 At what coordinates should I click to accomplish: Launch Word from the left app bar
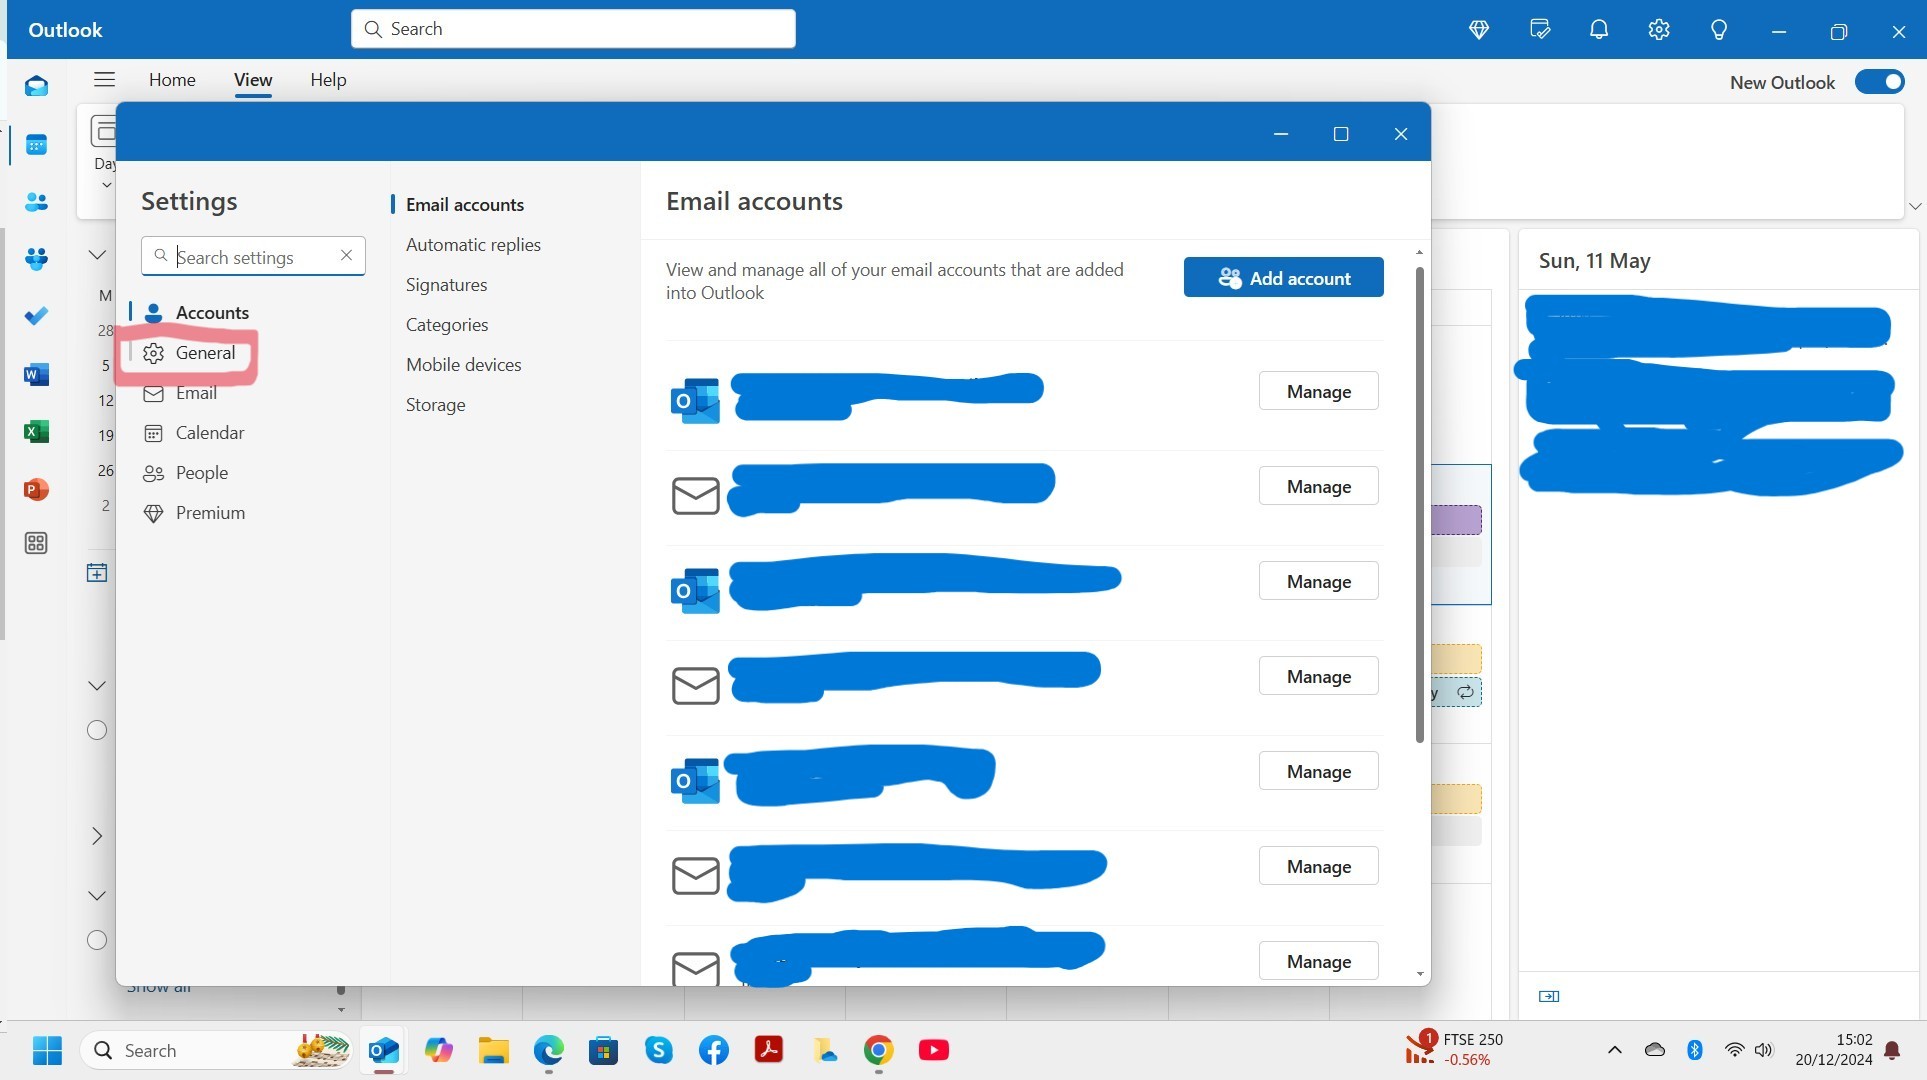tap(36, 375)
